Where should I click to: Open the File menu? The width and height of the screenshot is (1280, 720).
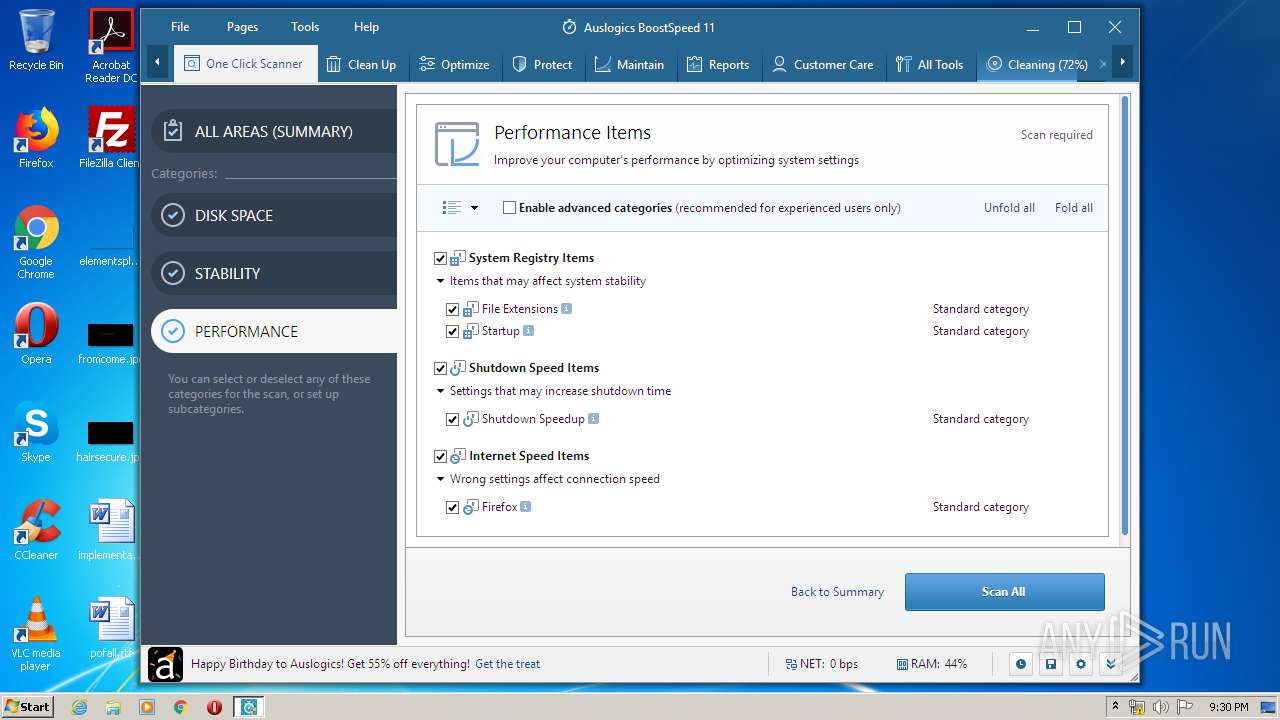pyautogui.click(x=180, y=27)
